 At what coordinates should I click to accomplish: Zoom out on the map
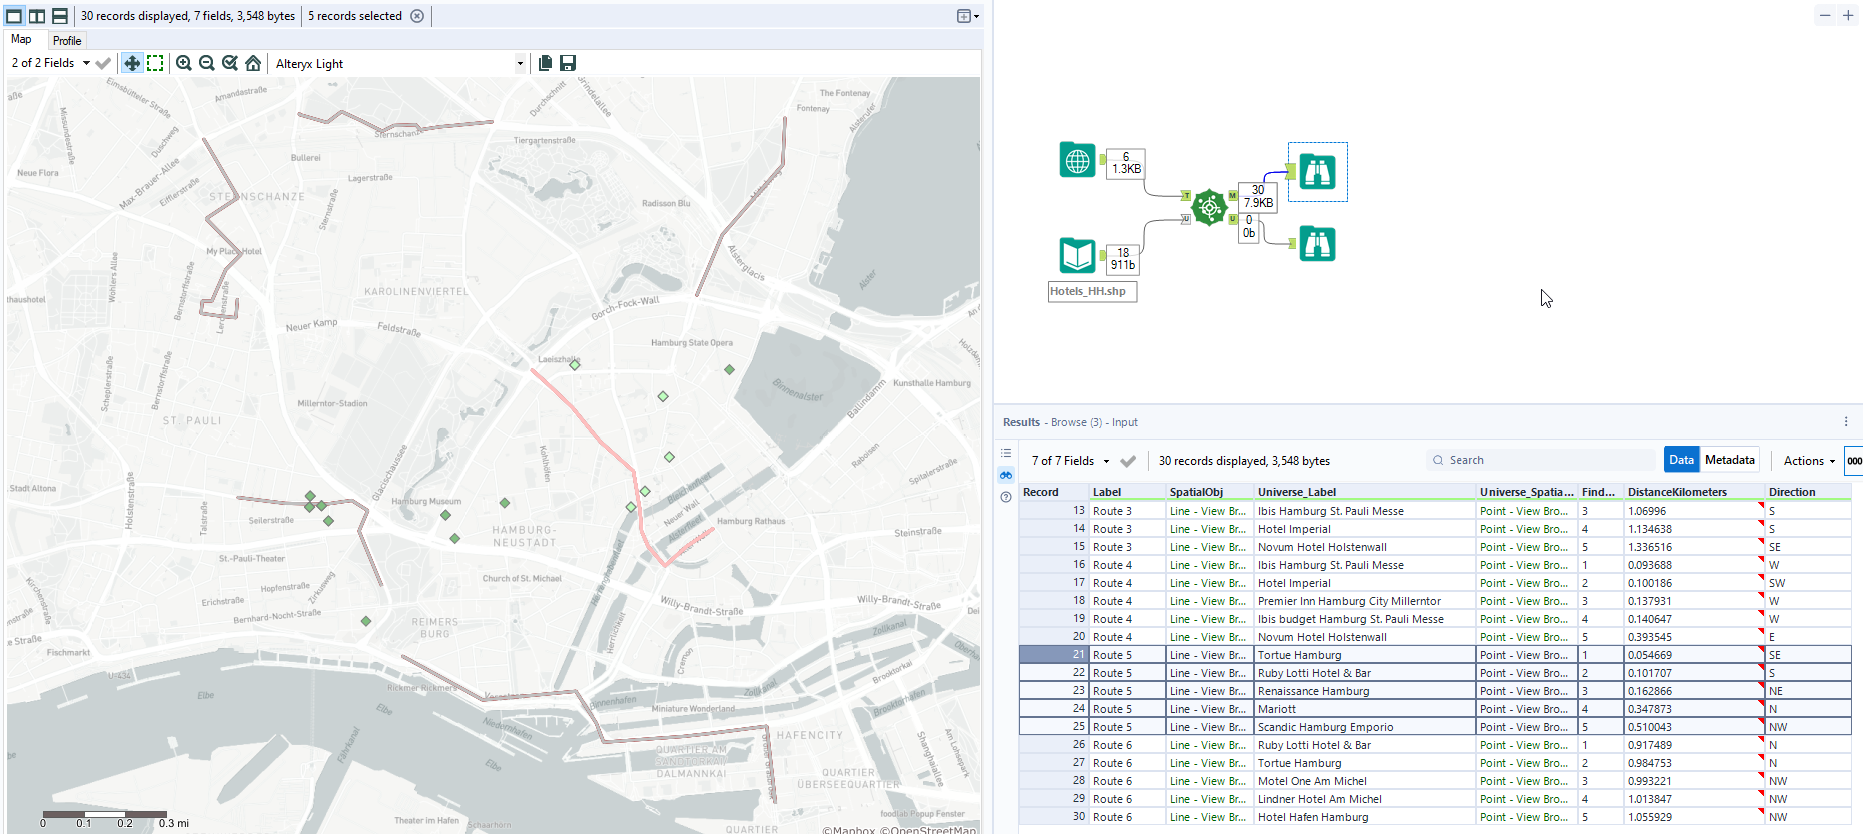207,63
